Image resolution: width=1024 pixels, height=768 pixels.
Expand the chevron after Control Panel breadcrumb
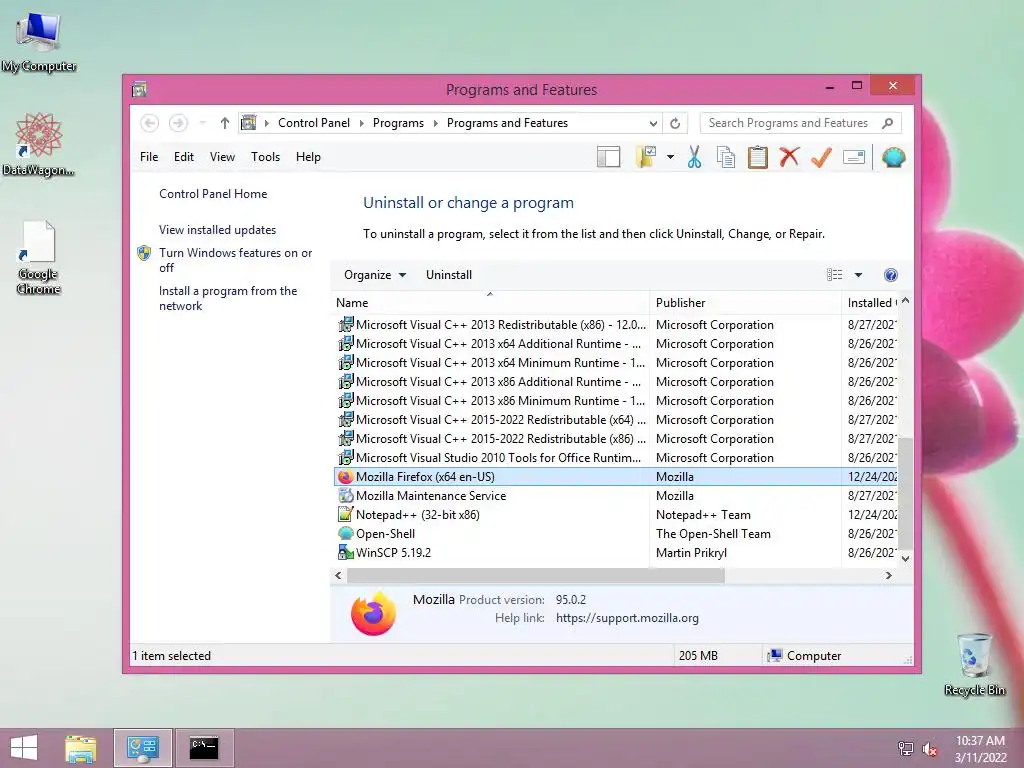click(362, 123)
